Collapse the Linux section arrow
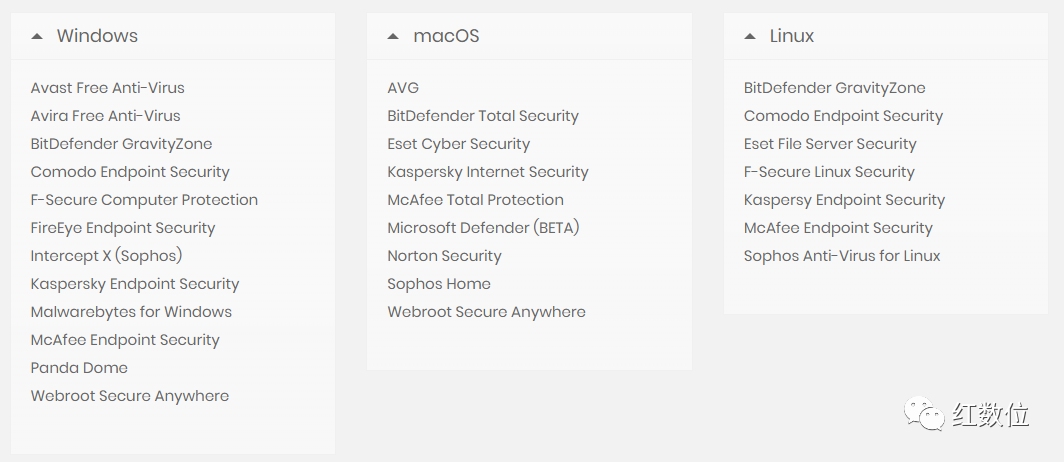This screenshot has width=1064, height=462. (x=750, y=36)
